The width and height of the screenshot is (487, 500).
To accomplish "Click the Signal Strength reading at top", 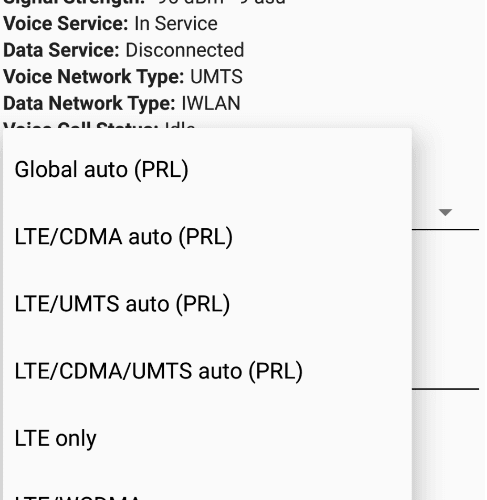I will (144, 2).
